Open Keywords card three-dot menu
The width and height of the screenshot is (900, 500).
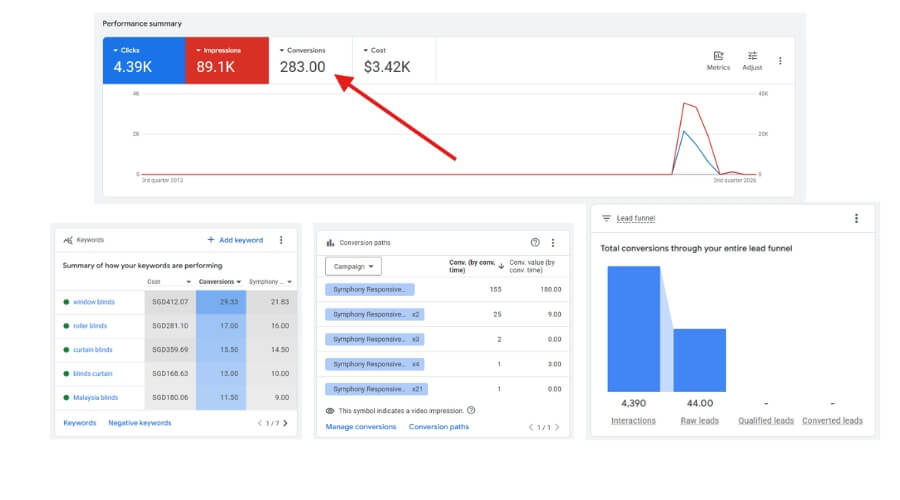point(281,240)
